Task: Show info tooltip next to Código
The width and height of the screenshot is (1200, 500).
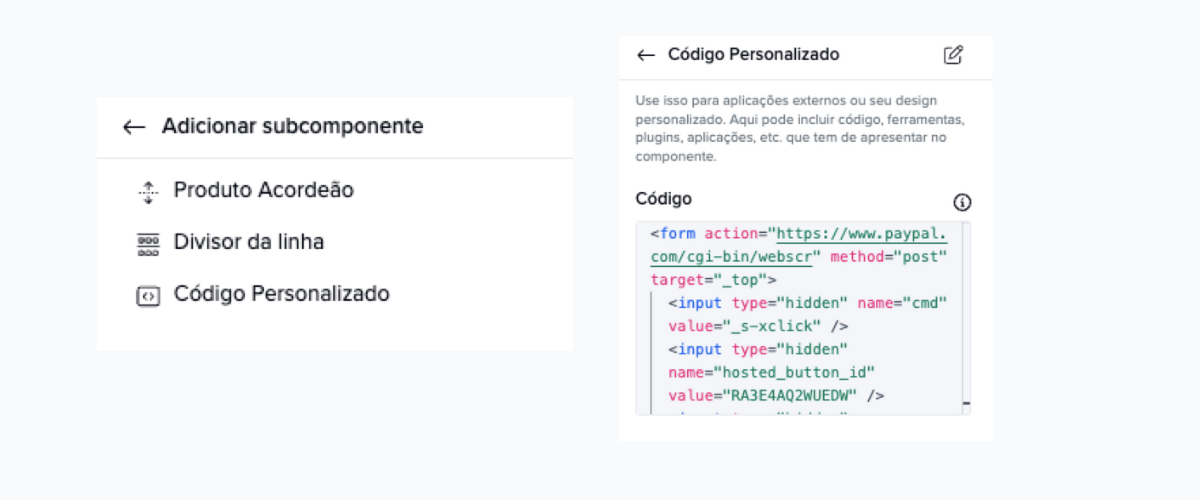Action: pos(962,203)
